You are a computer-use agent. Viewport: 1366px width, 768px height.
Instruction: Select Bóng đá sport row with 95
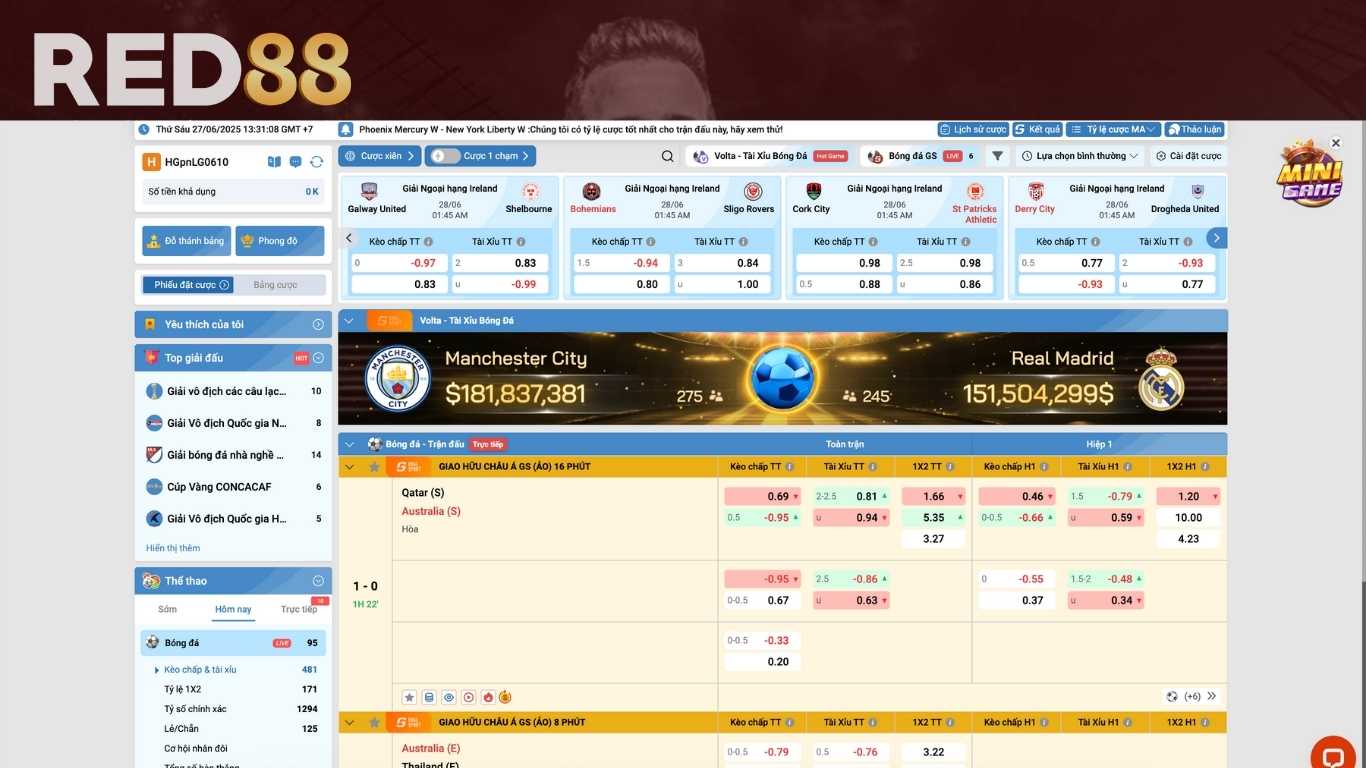pyautogui.click(x=233, y=643)
